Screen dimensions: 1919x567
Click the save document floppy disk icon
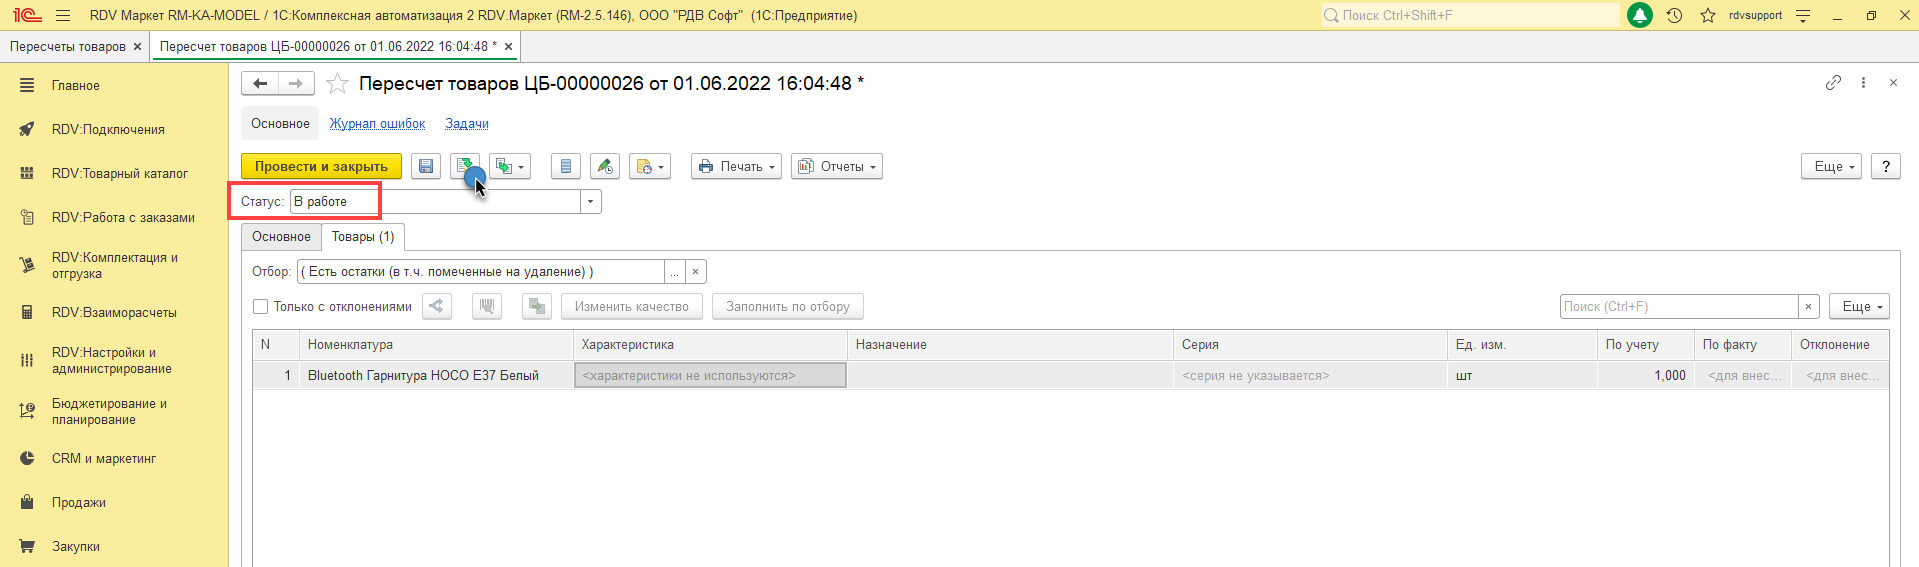[426, 167]
